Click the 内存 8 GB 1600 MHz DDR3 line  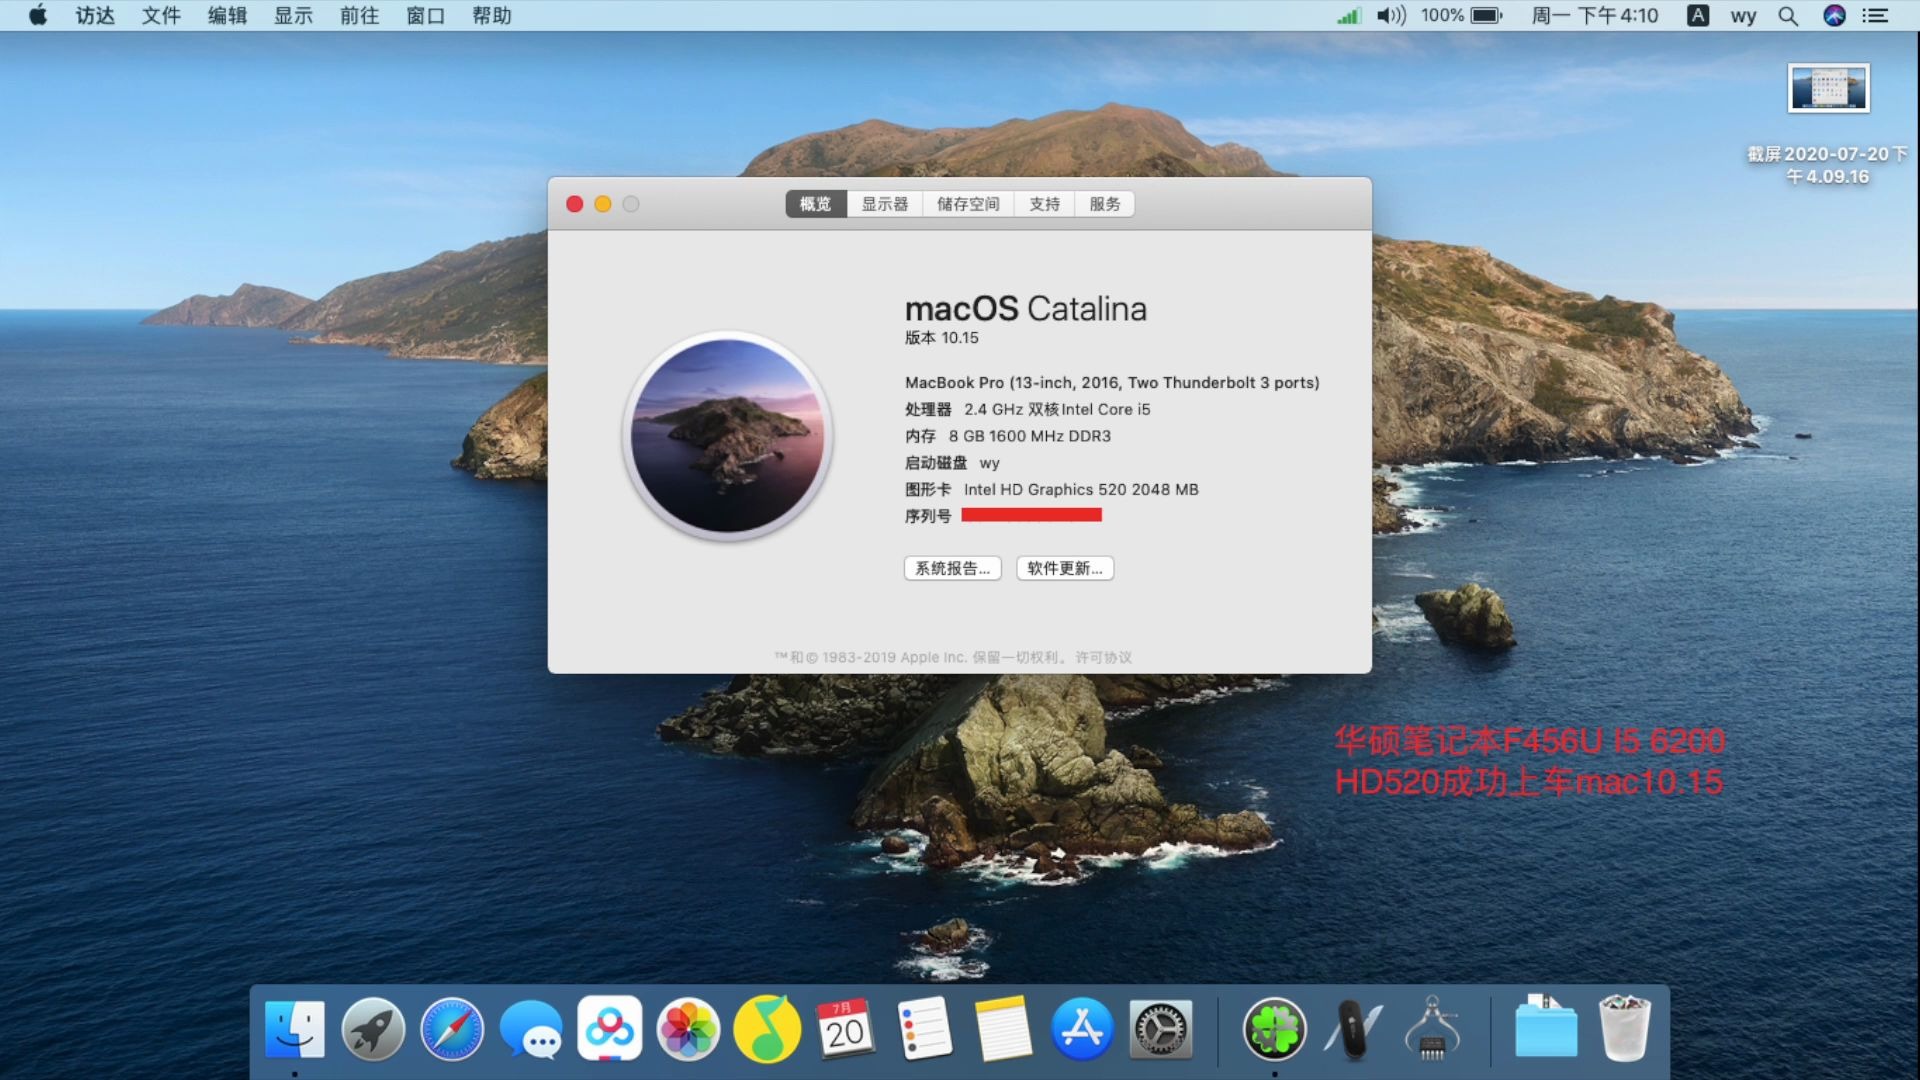[x=1008, y=436]
